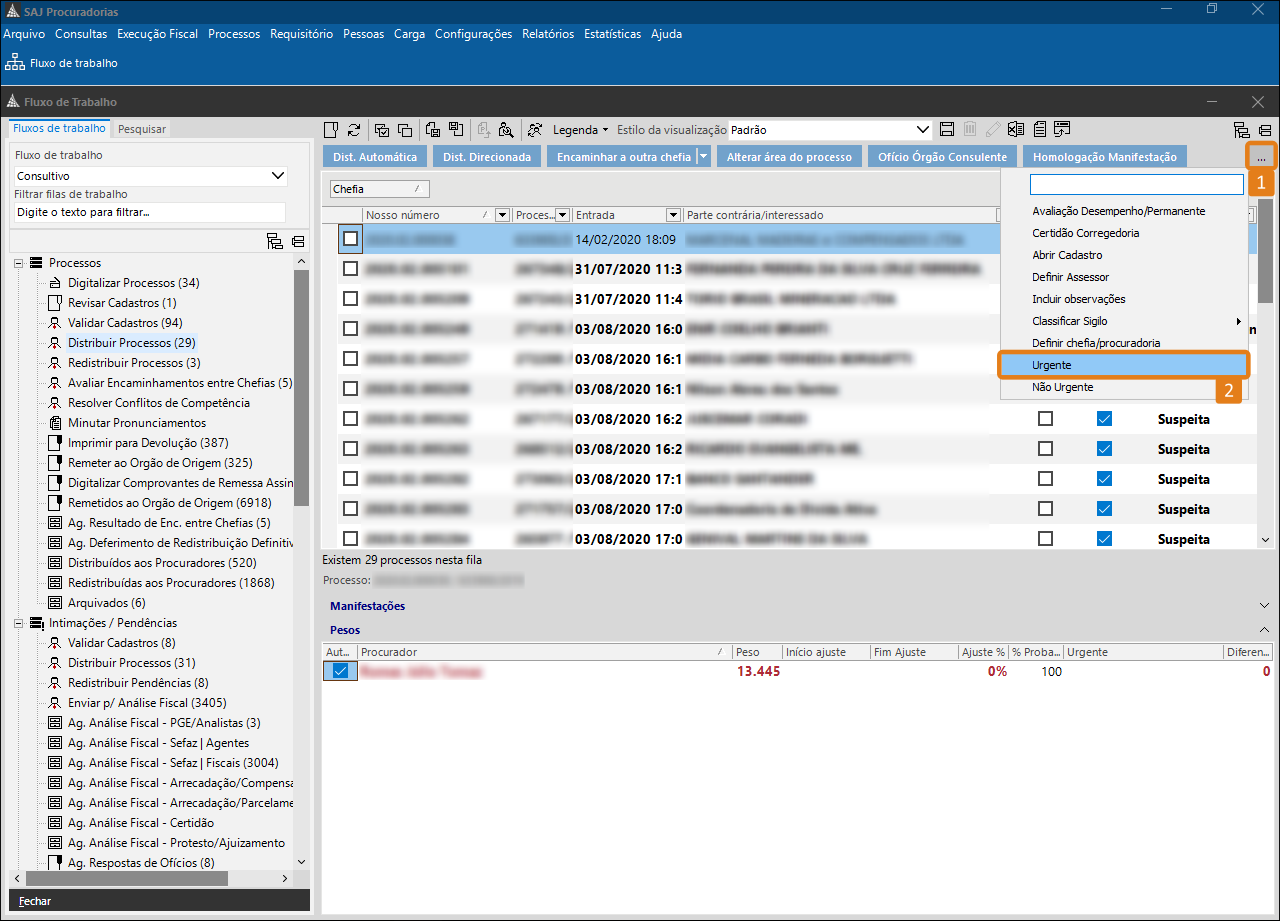1280x921 pixels.
Task: Open the Relatórios menu
Action: [x=548, y=34]
